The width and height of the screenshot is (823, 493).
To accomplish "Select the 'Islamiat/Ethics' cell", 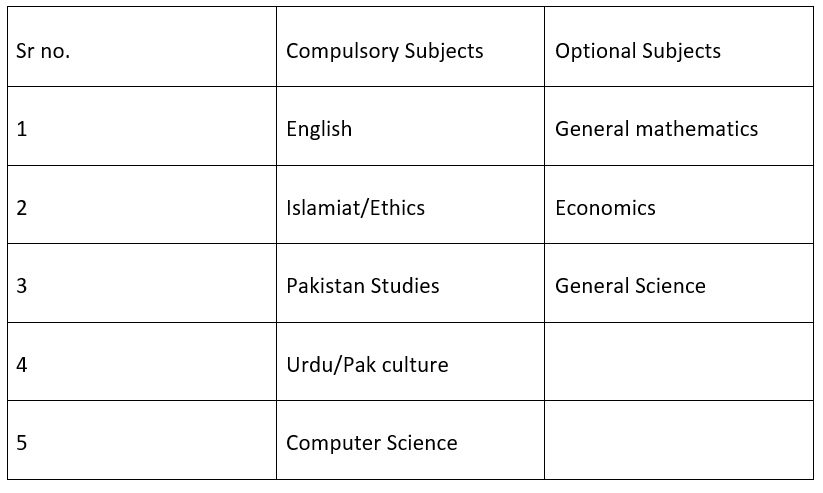I will (410, 205).
